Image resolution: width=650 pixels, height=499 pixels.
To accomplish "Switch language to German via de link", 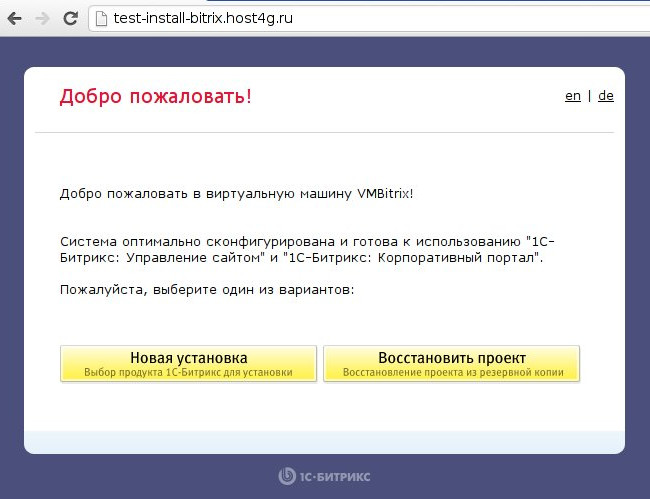I will point(606,96).
